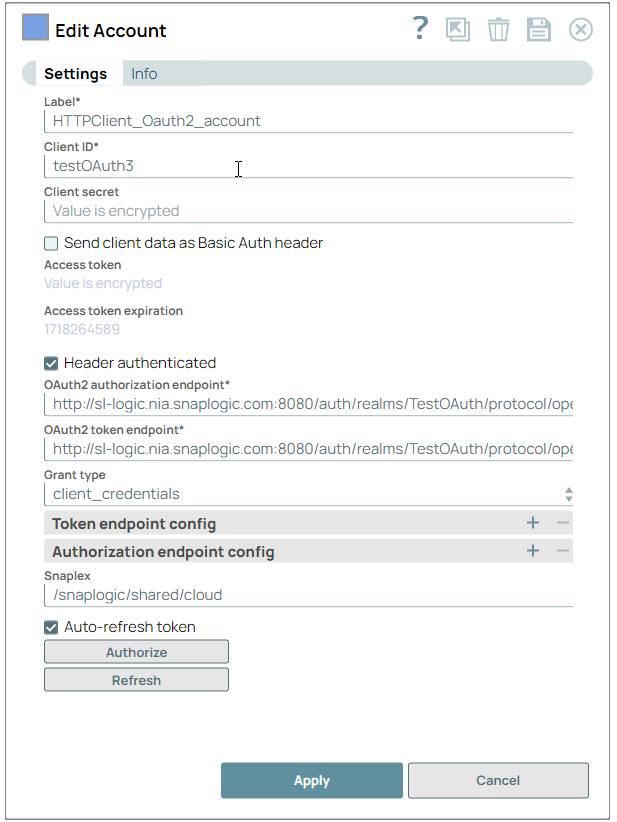The image size is (617, 822).
Task: Click the Authorize button
Action: (136, 652)
